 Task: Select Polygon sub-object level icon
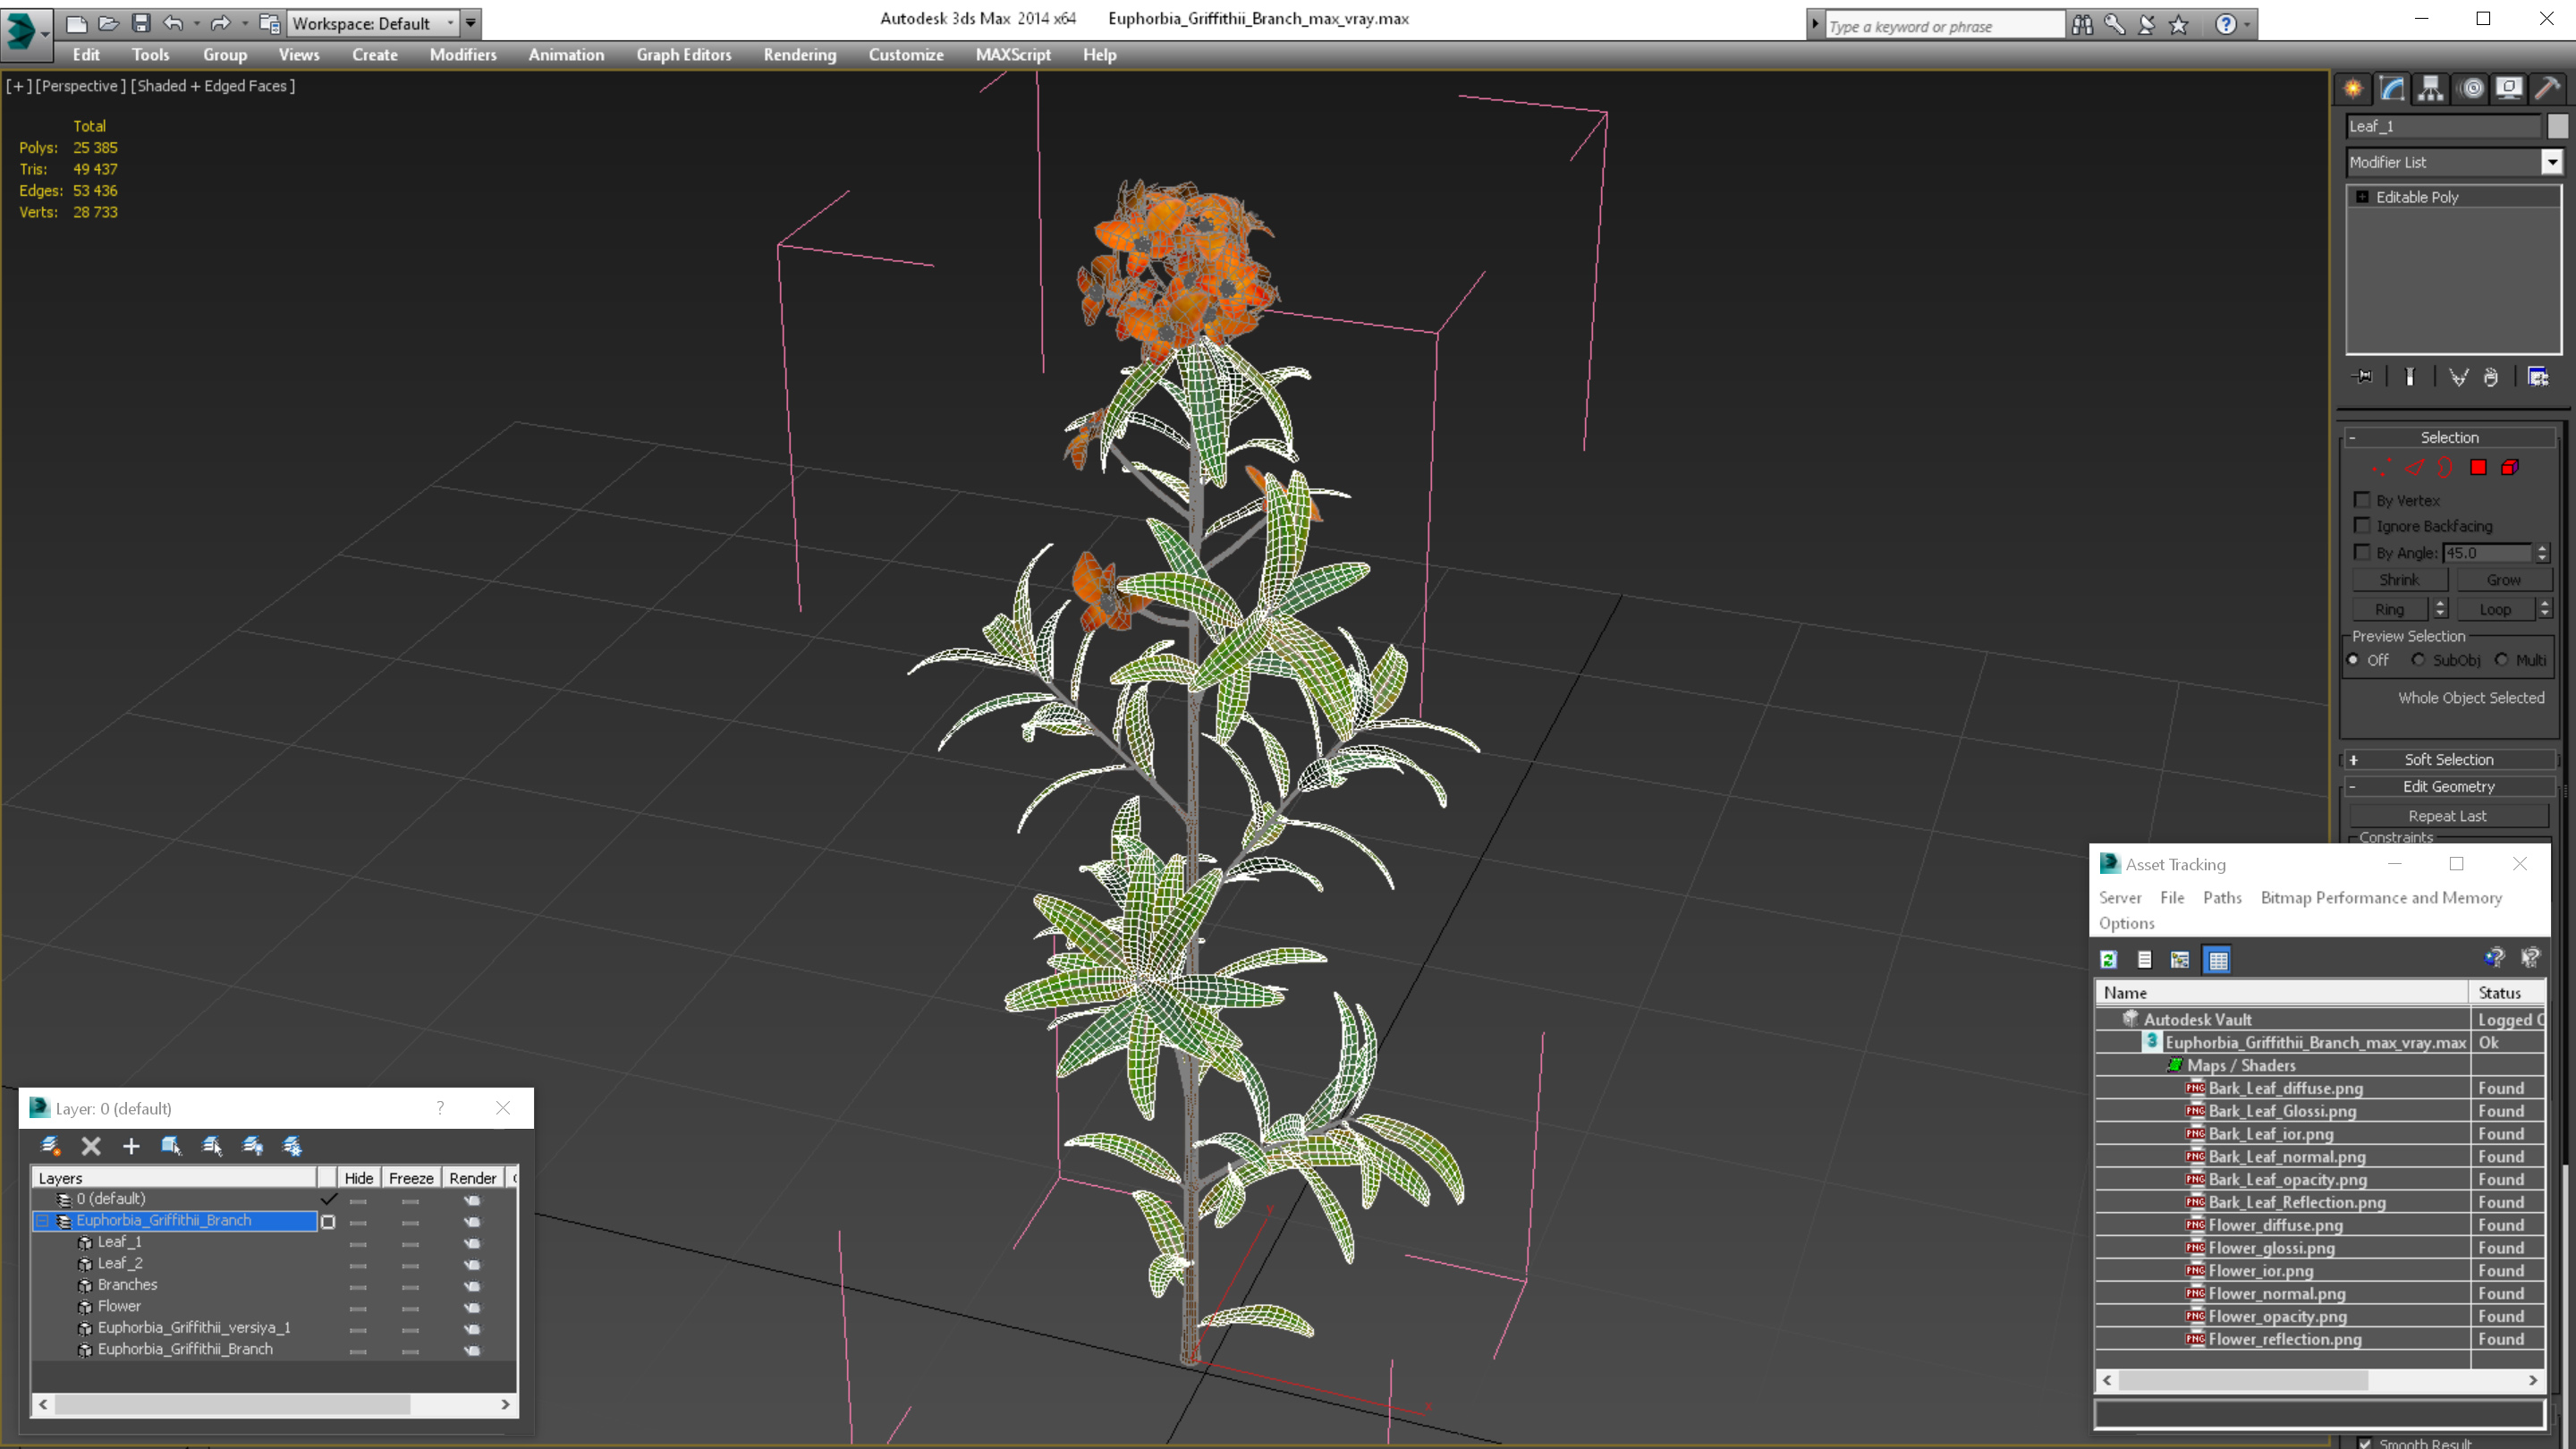[2478, 468]
